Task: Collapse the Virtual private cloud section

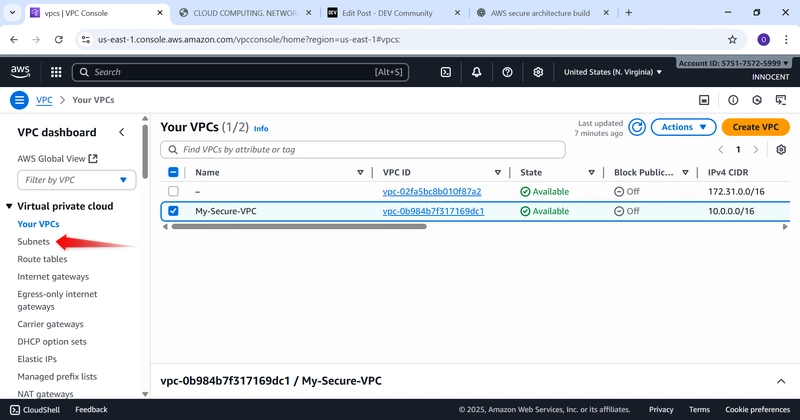Action: coord(9,206)
